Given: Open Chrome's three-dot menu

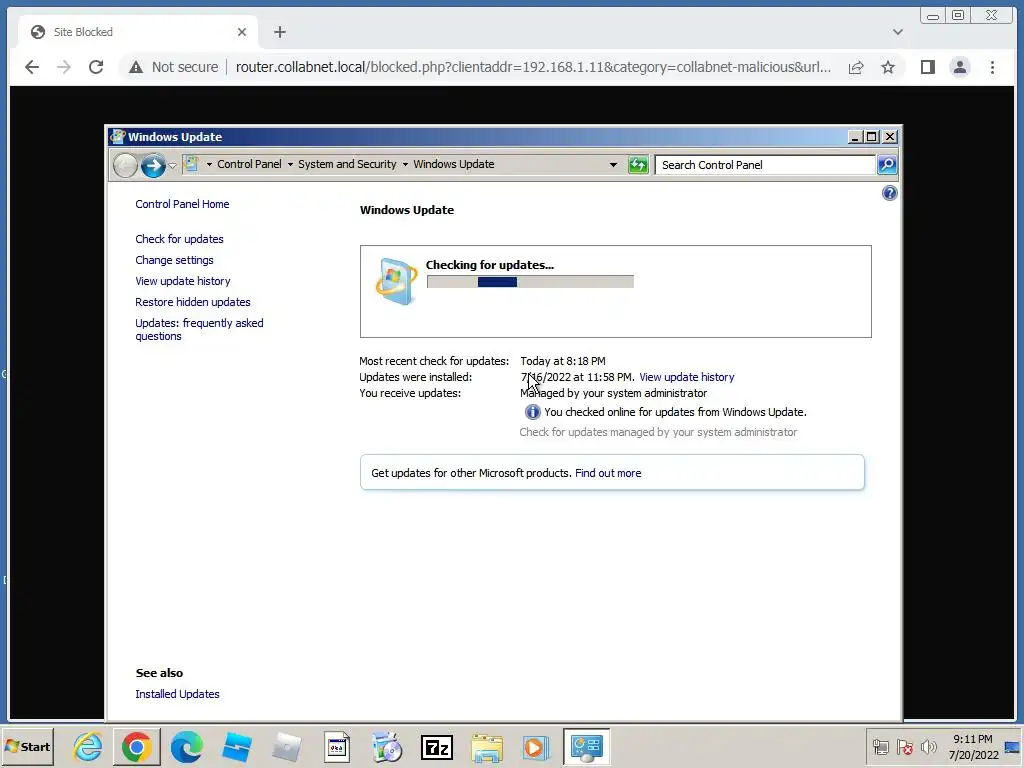Looking at the screenshot, I should (992, 67).
